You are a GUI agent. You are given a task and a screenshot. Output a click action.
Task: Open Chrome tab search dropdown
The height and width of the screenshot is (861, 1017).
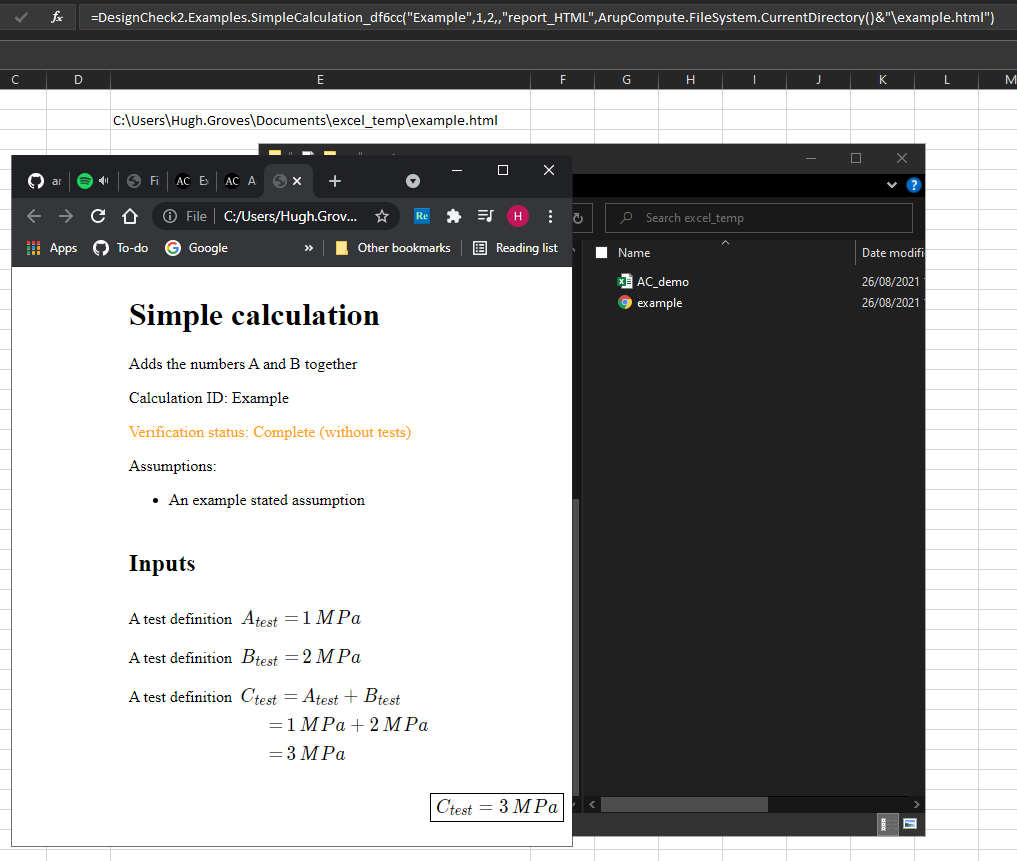tap(413, 181)
